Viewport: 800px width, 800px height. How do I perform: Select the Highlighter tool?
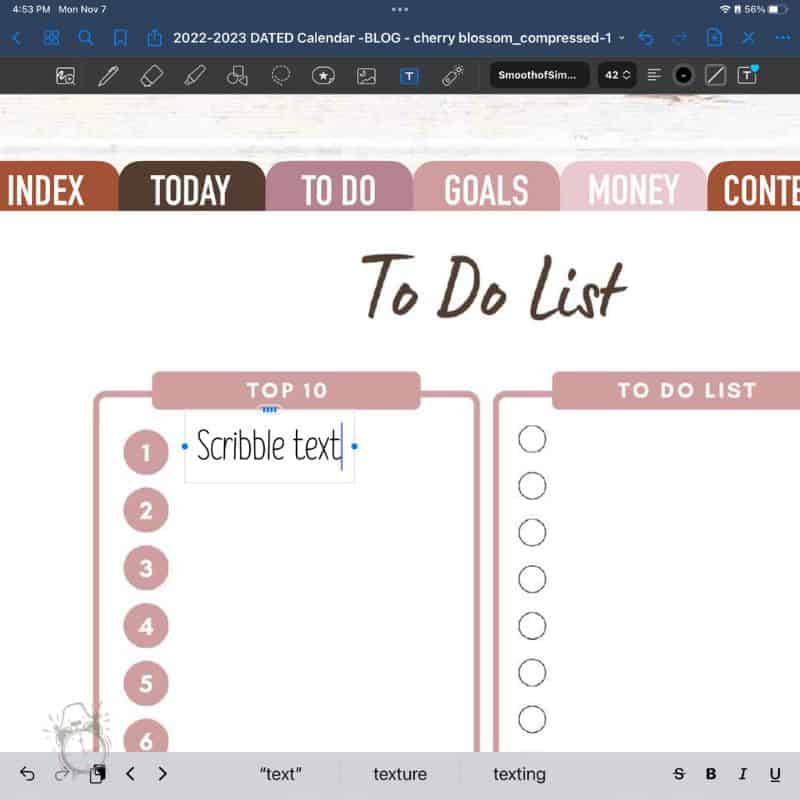pyautogui.click(x=195, y=76)
